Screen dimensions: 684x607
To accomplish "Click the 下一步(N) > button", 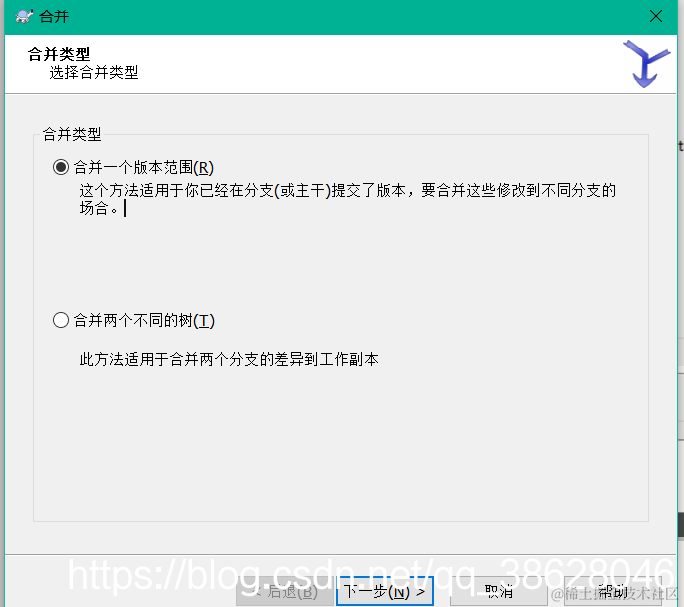I will 385,592.
